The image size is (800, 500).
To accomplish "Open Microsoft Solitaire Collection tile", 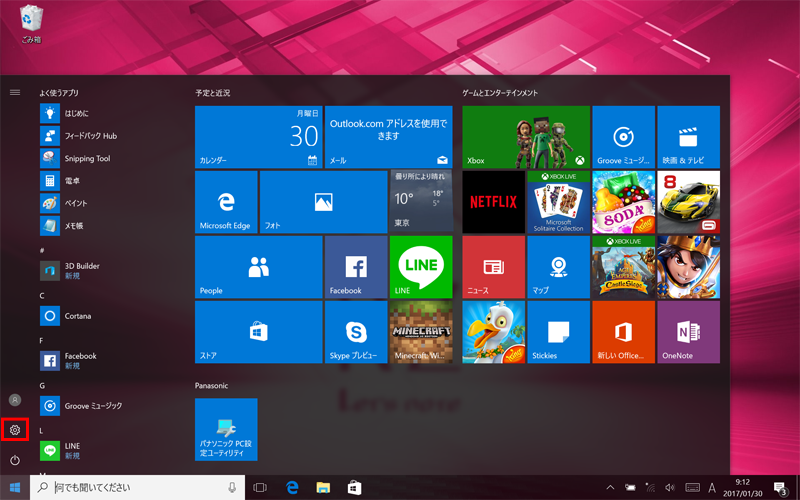I will point(559,202).
